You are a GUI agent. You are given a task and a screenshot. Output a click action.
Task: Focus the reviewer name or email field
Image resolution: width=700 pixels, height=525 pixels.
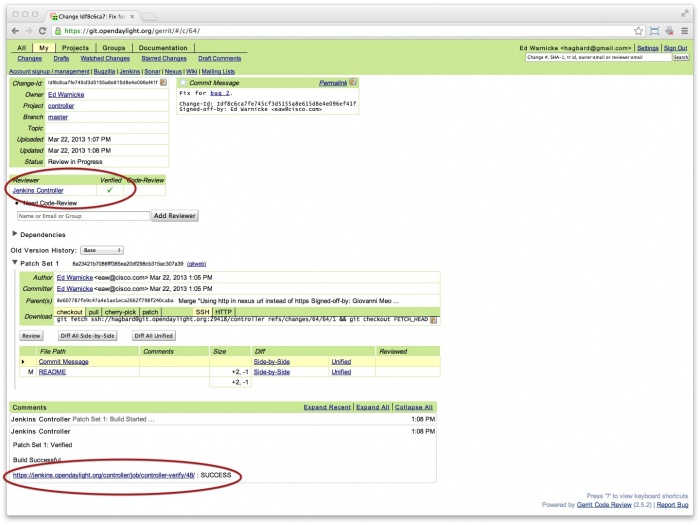(83, 216)
